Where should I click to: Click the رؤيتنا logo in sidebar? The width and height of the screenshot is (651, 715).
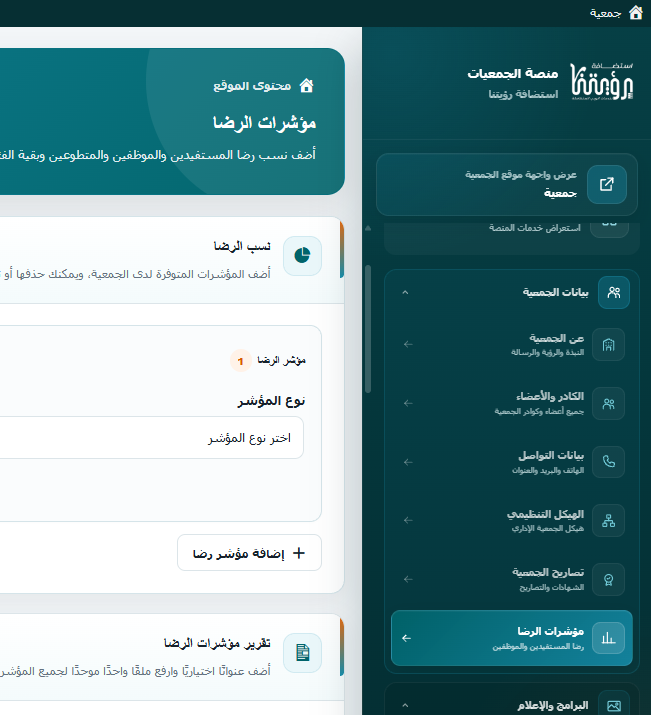(x=602, y=82)
